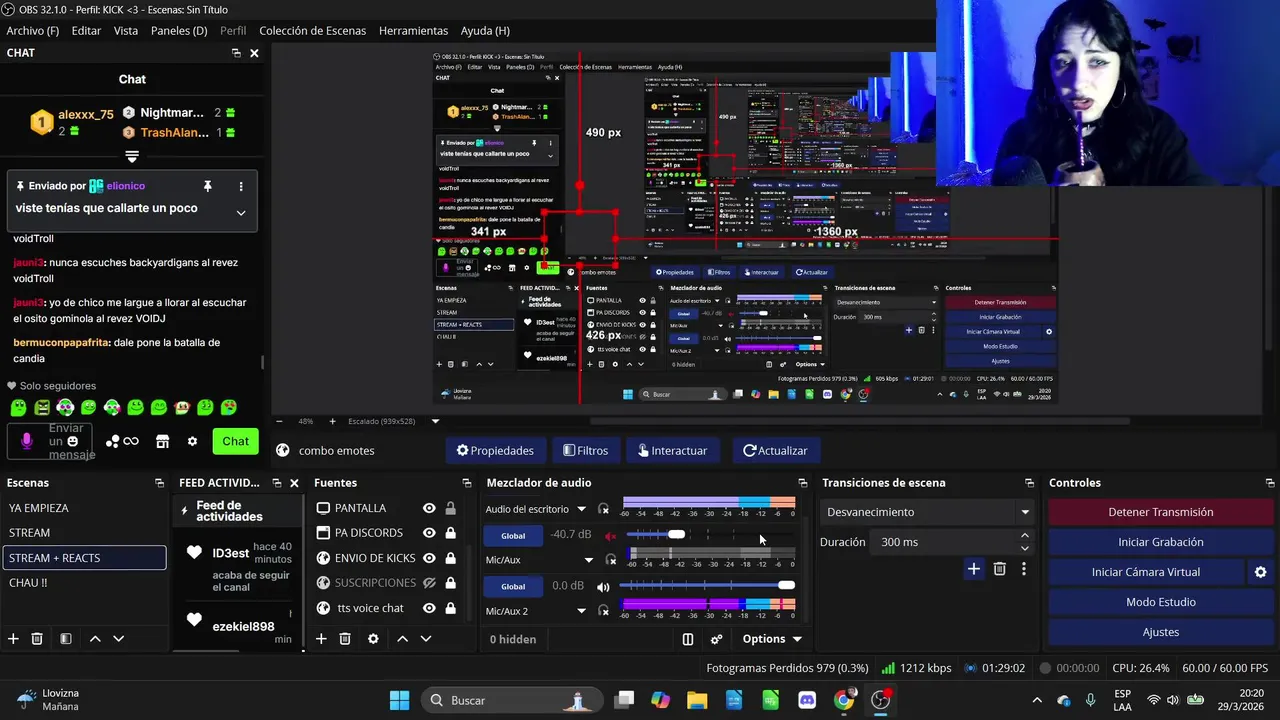1280x720 pixels.
Task: Expand the pinned message chevron
Action: 240,212
